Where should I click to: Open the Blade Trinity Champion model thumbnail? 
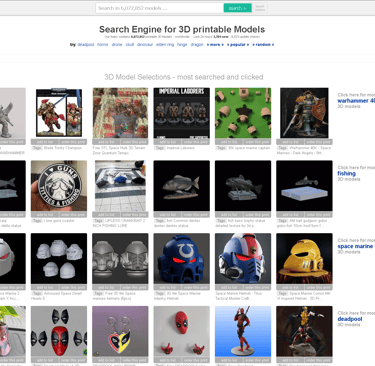tap(59, 113)
